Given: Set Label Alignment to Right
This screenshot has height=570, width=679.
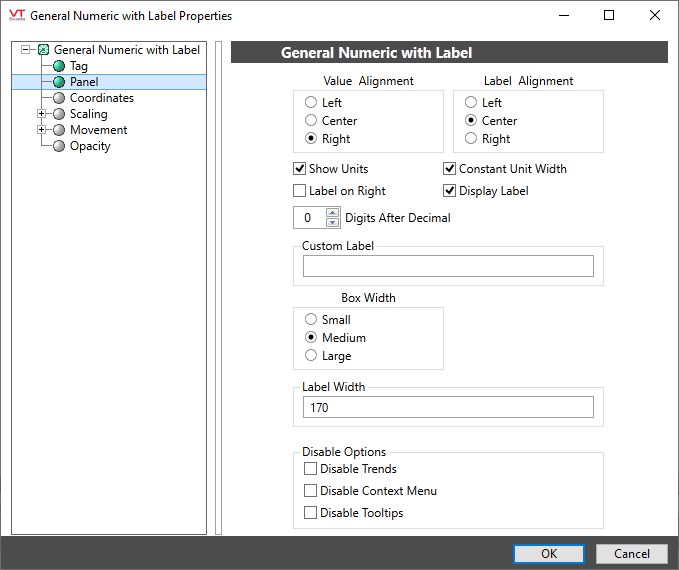Looking at the screenshot, I should 471,138.
